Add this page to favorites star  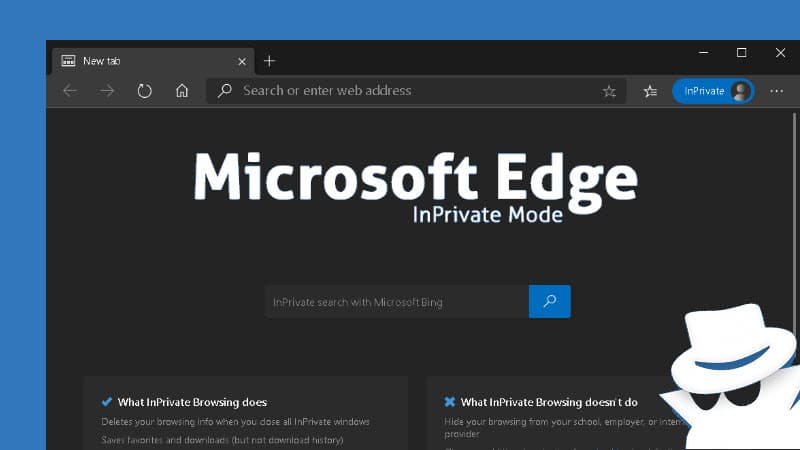point(609,91)
